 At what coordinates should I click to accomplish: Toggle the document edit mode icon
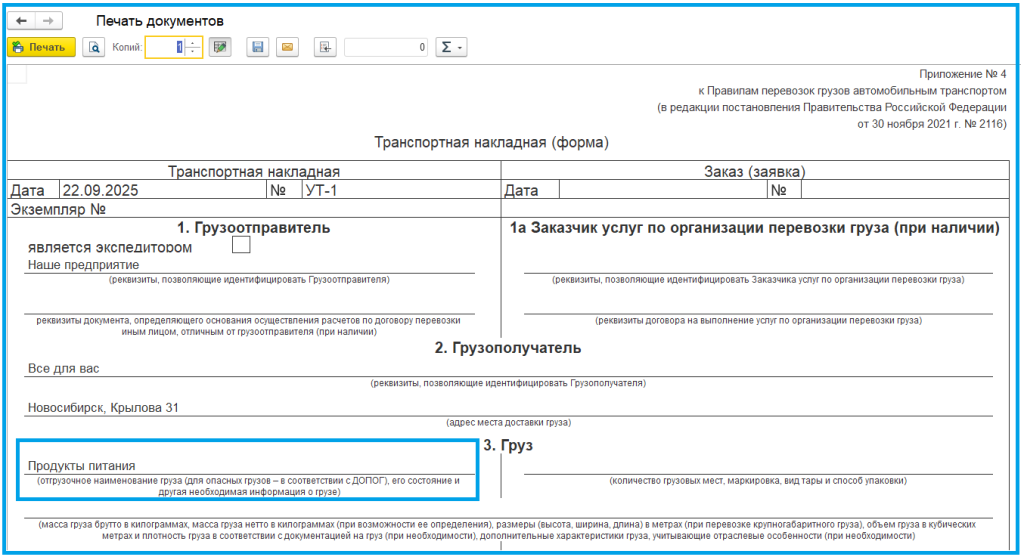click(x=220, y=47)
